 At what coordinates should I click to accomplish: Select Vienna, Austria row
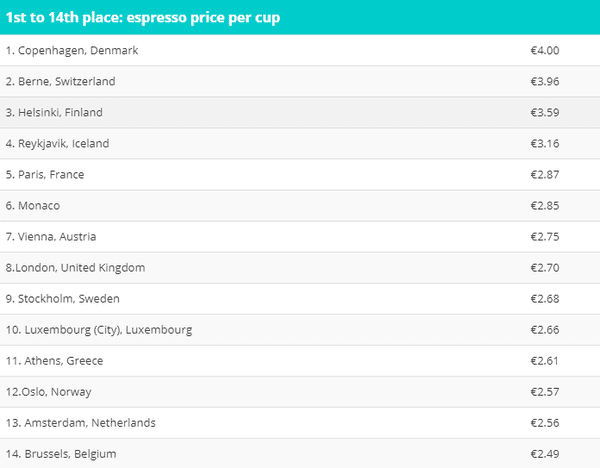[x=300, y=236]
